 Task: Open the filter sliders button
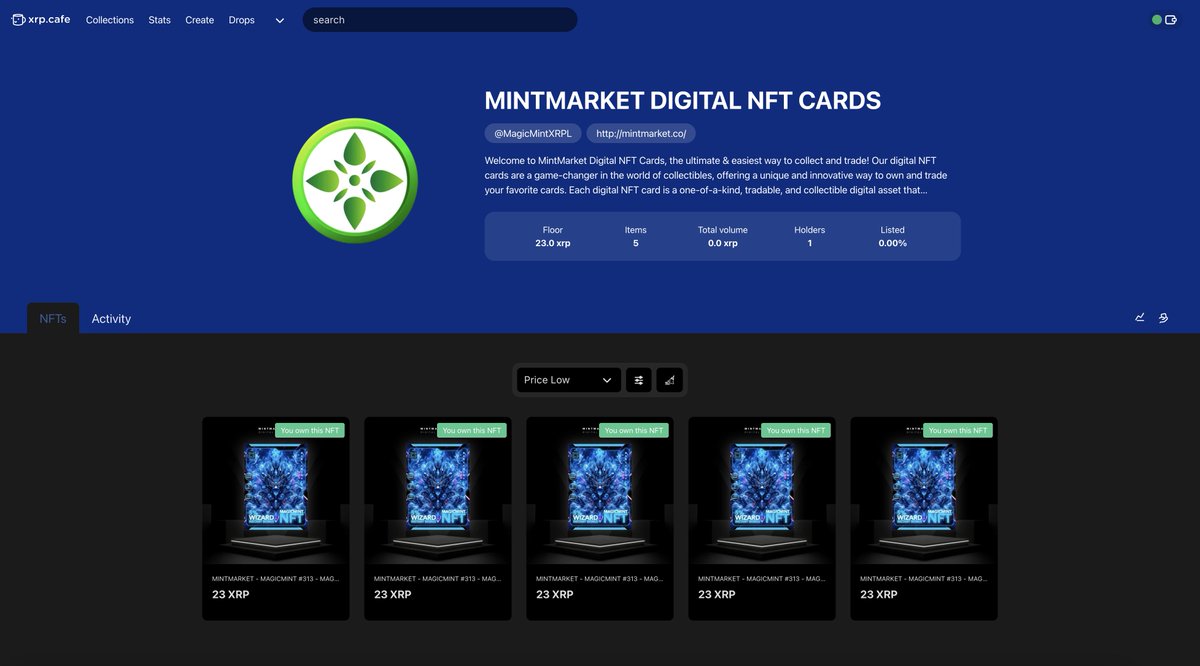point(639,380)
